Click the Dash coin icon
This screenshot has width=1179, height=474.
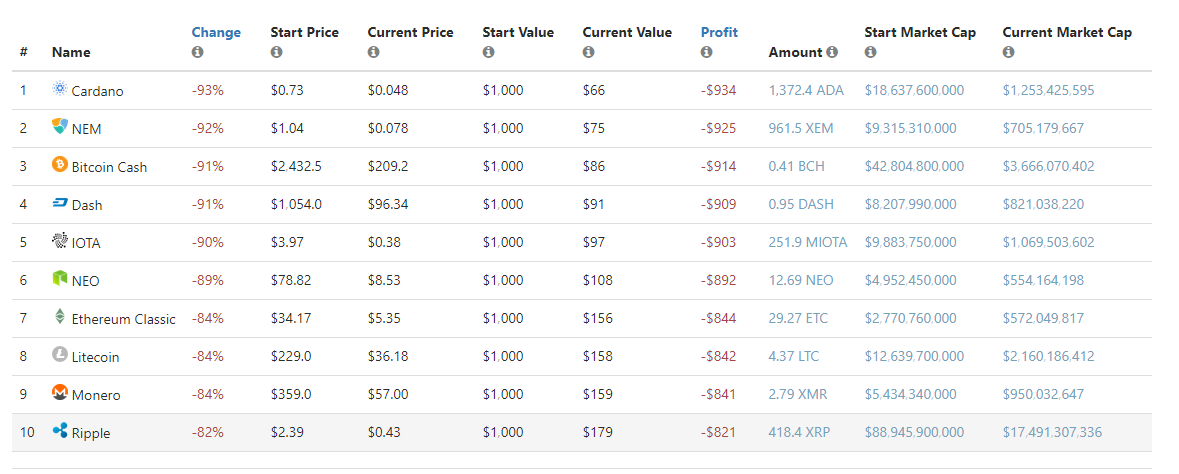59,204
